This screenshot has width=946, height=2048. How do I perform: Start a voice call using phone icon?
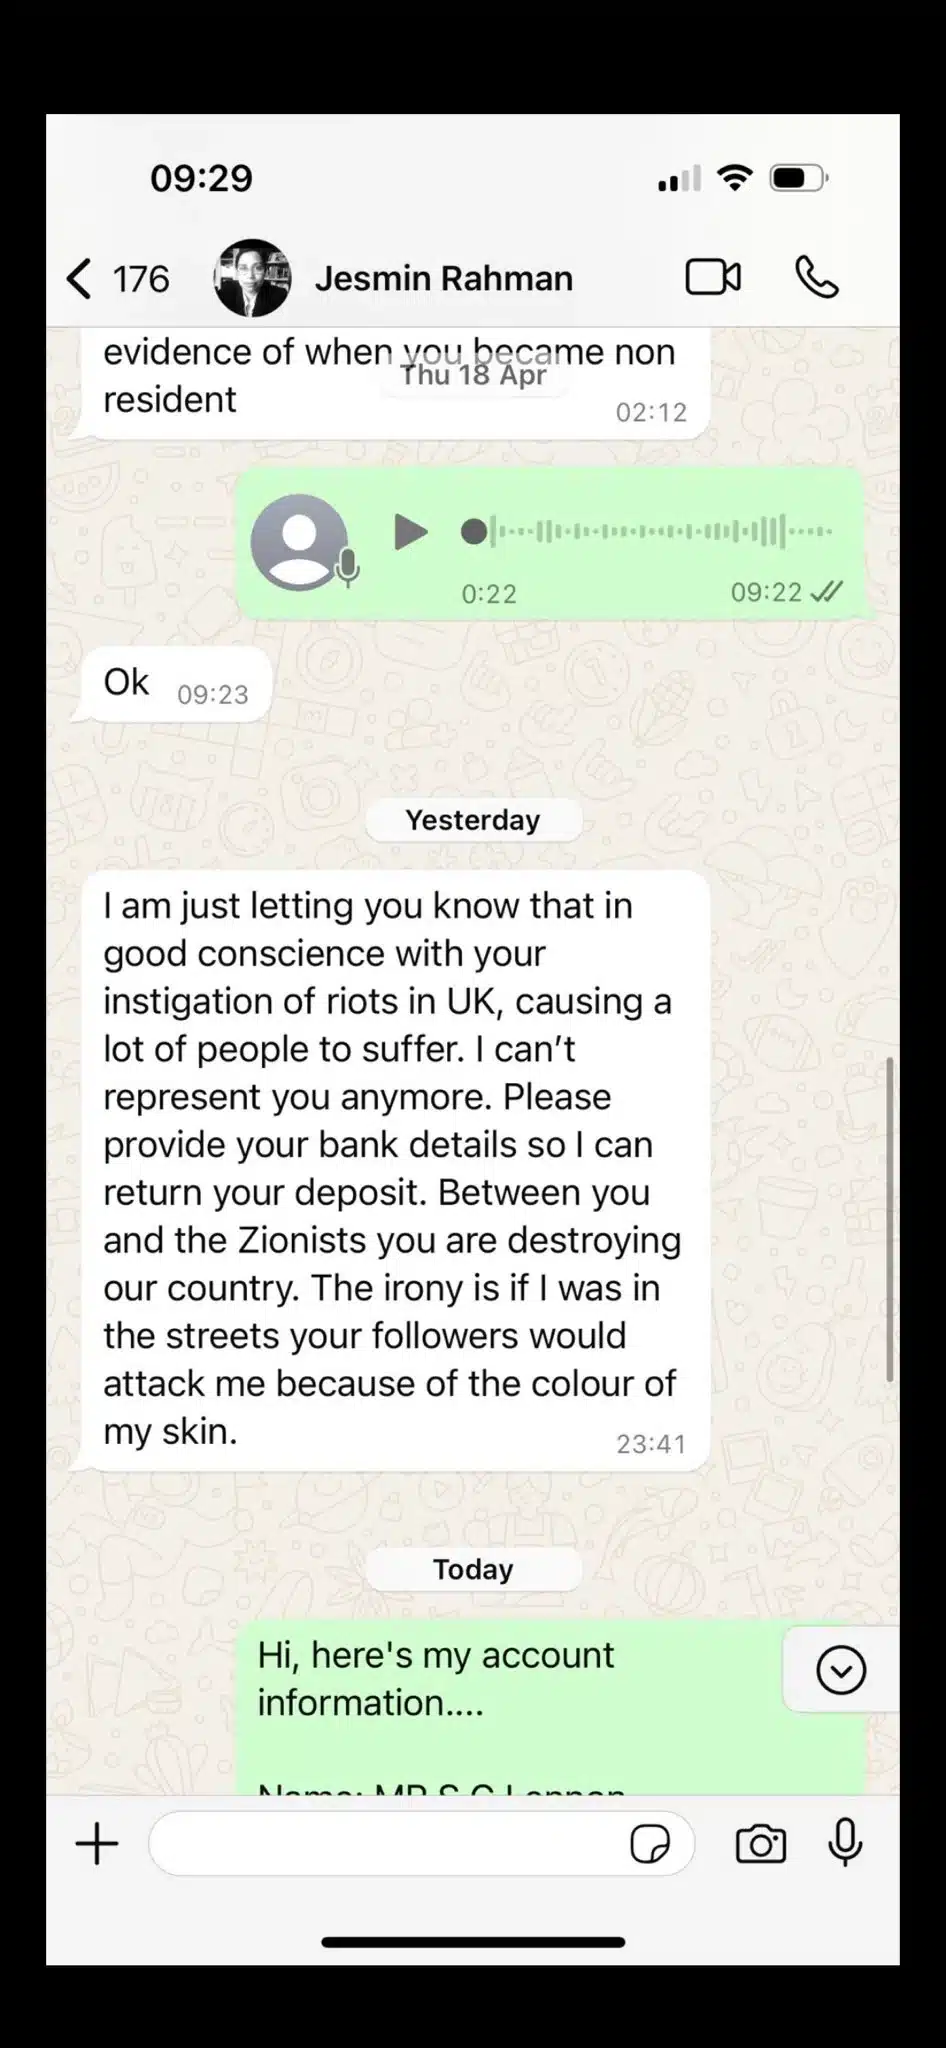coord(817,277)
